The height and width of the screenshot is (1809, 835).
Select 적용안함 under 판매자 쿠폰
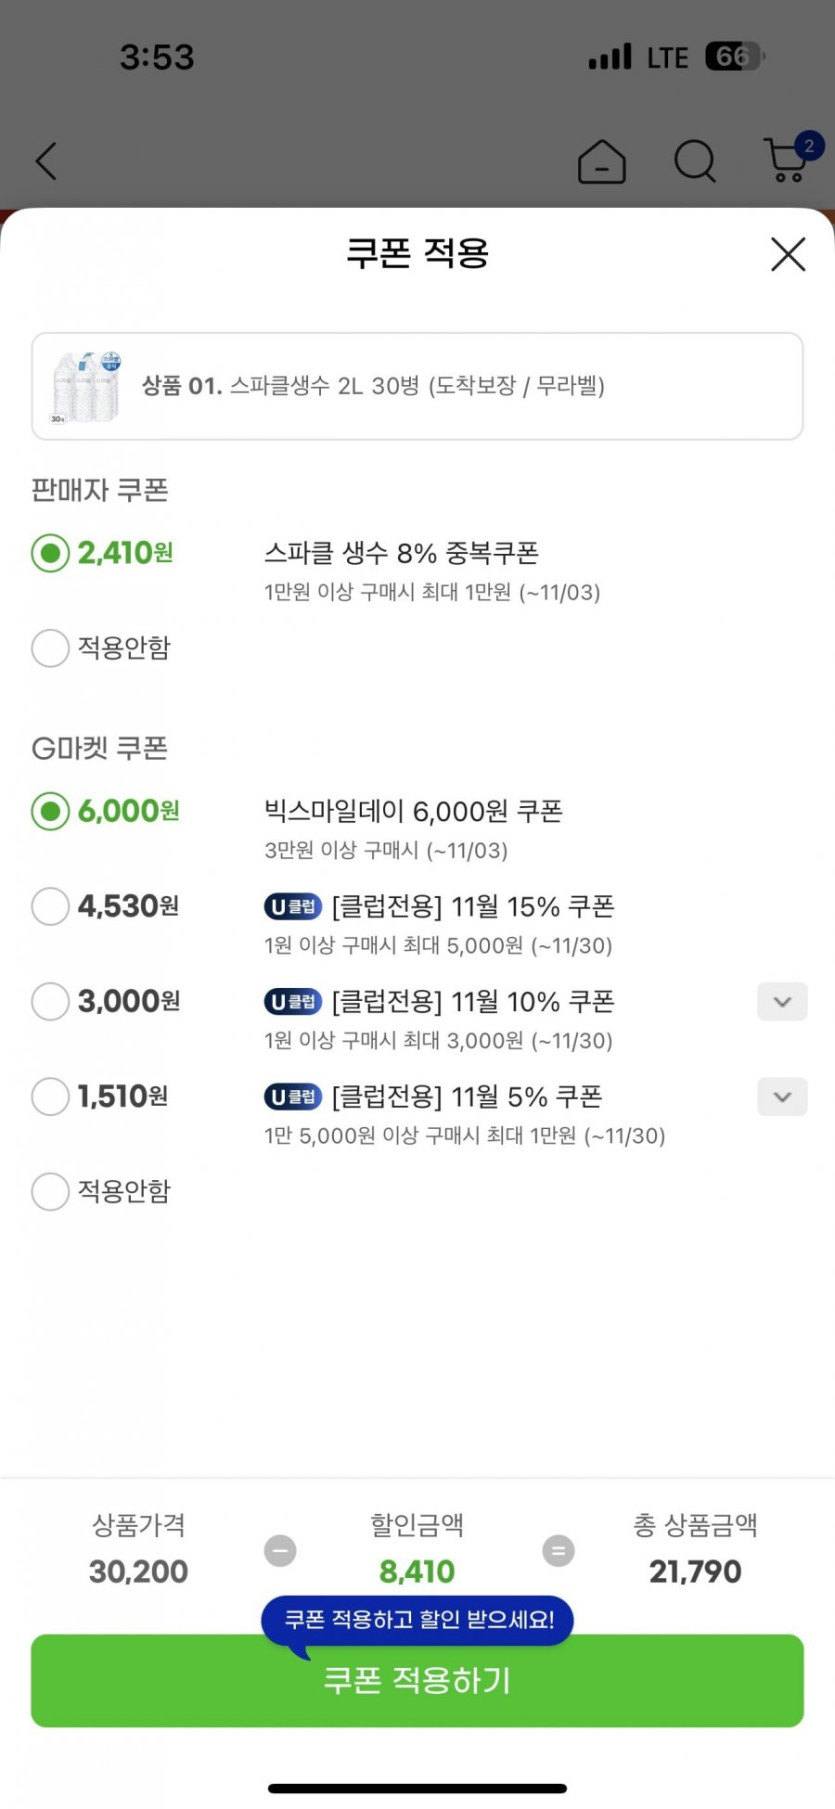(50, 648)
